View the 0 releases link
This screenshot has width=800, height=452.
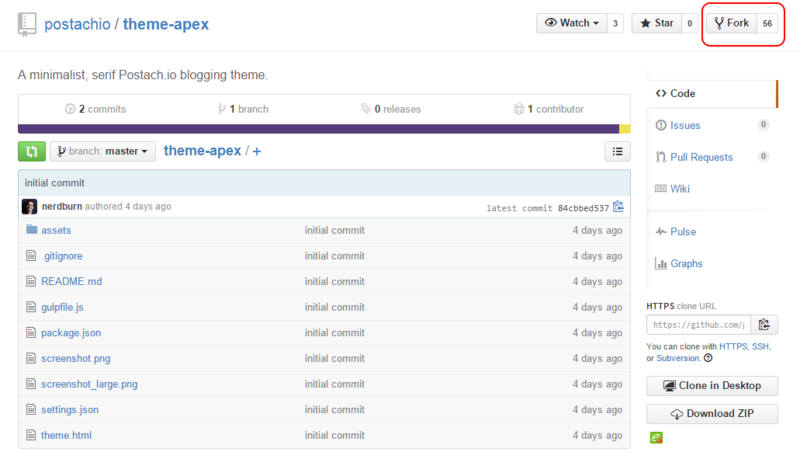click(391, 109)
